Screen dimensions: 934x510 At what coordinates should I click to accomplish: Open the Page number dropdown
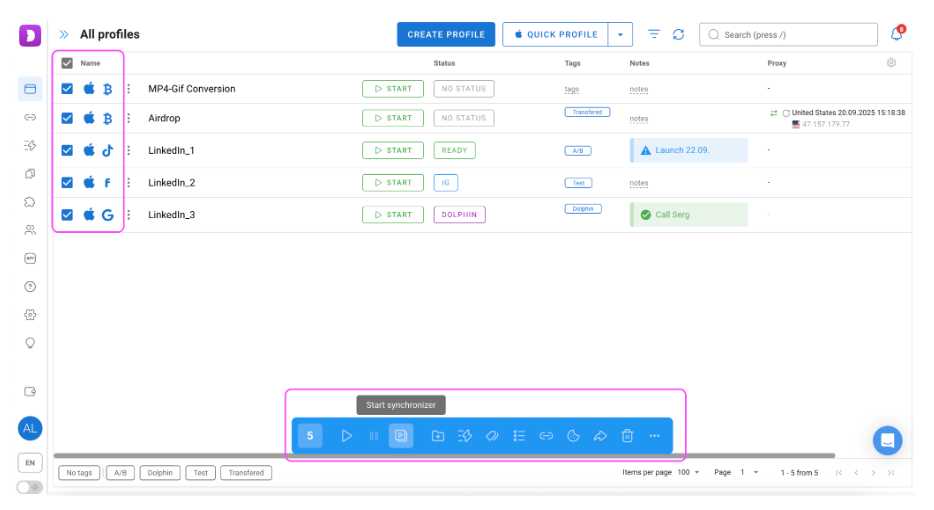(x=749, y=472)
